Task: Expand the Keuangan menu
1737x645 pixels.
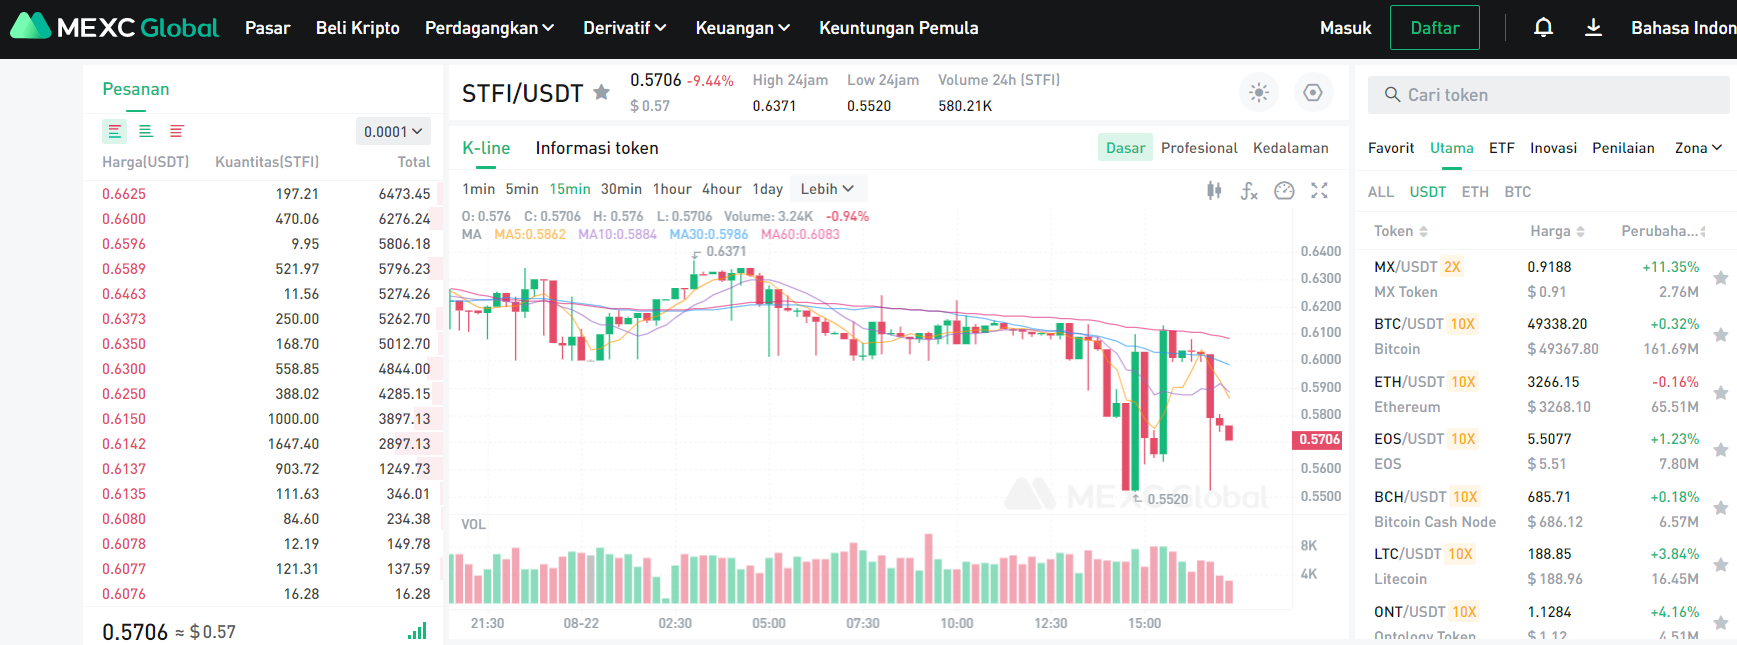Action: pyautogui.click(x=743, y=28)
